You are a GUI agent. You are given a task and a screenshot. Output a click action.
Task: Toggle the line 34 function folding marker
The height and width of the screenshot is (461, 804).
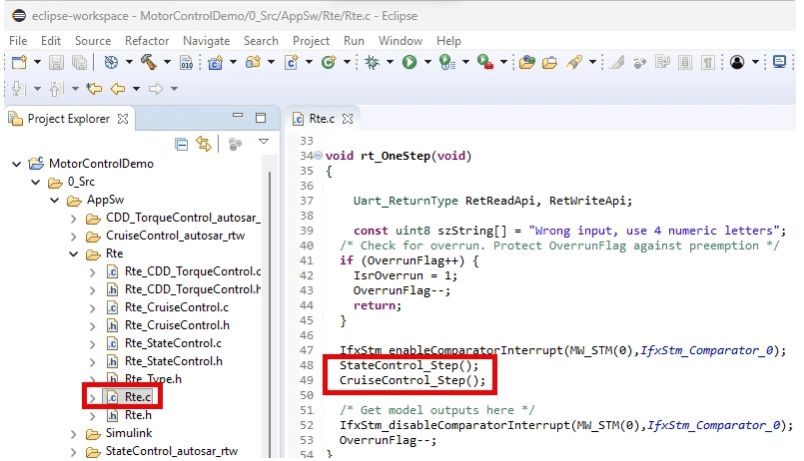(317, 156)
